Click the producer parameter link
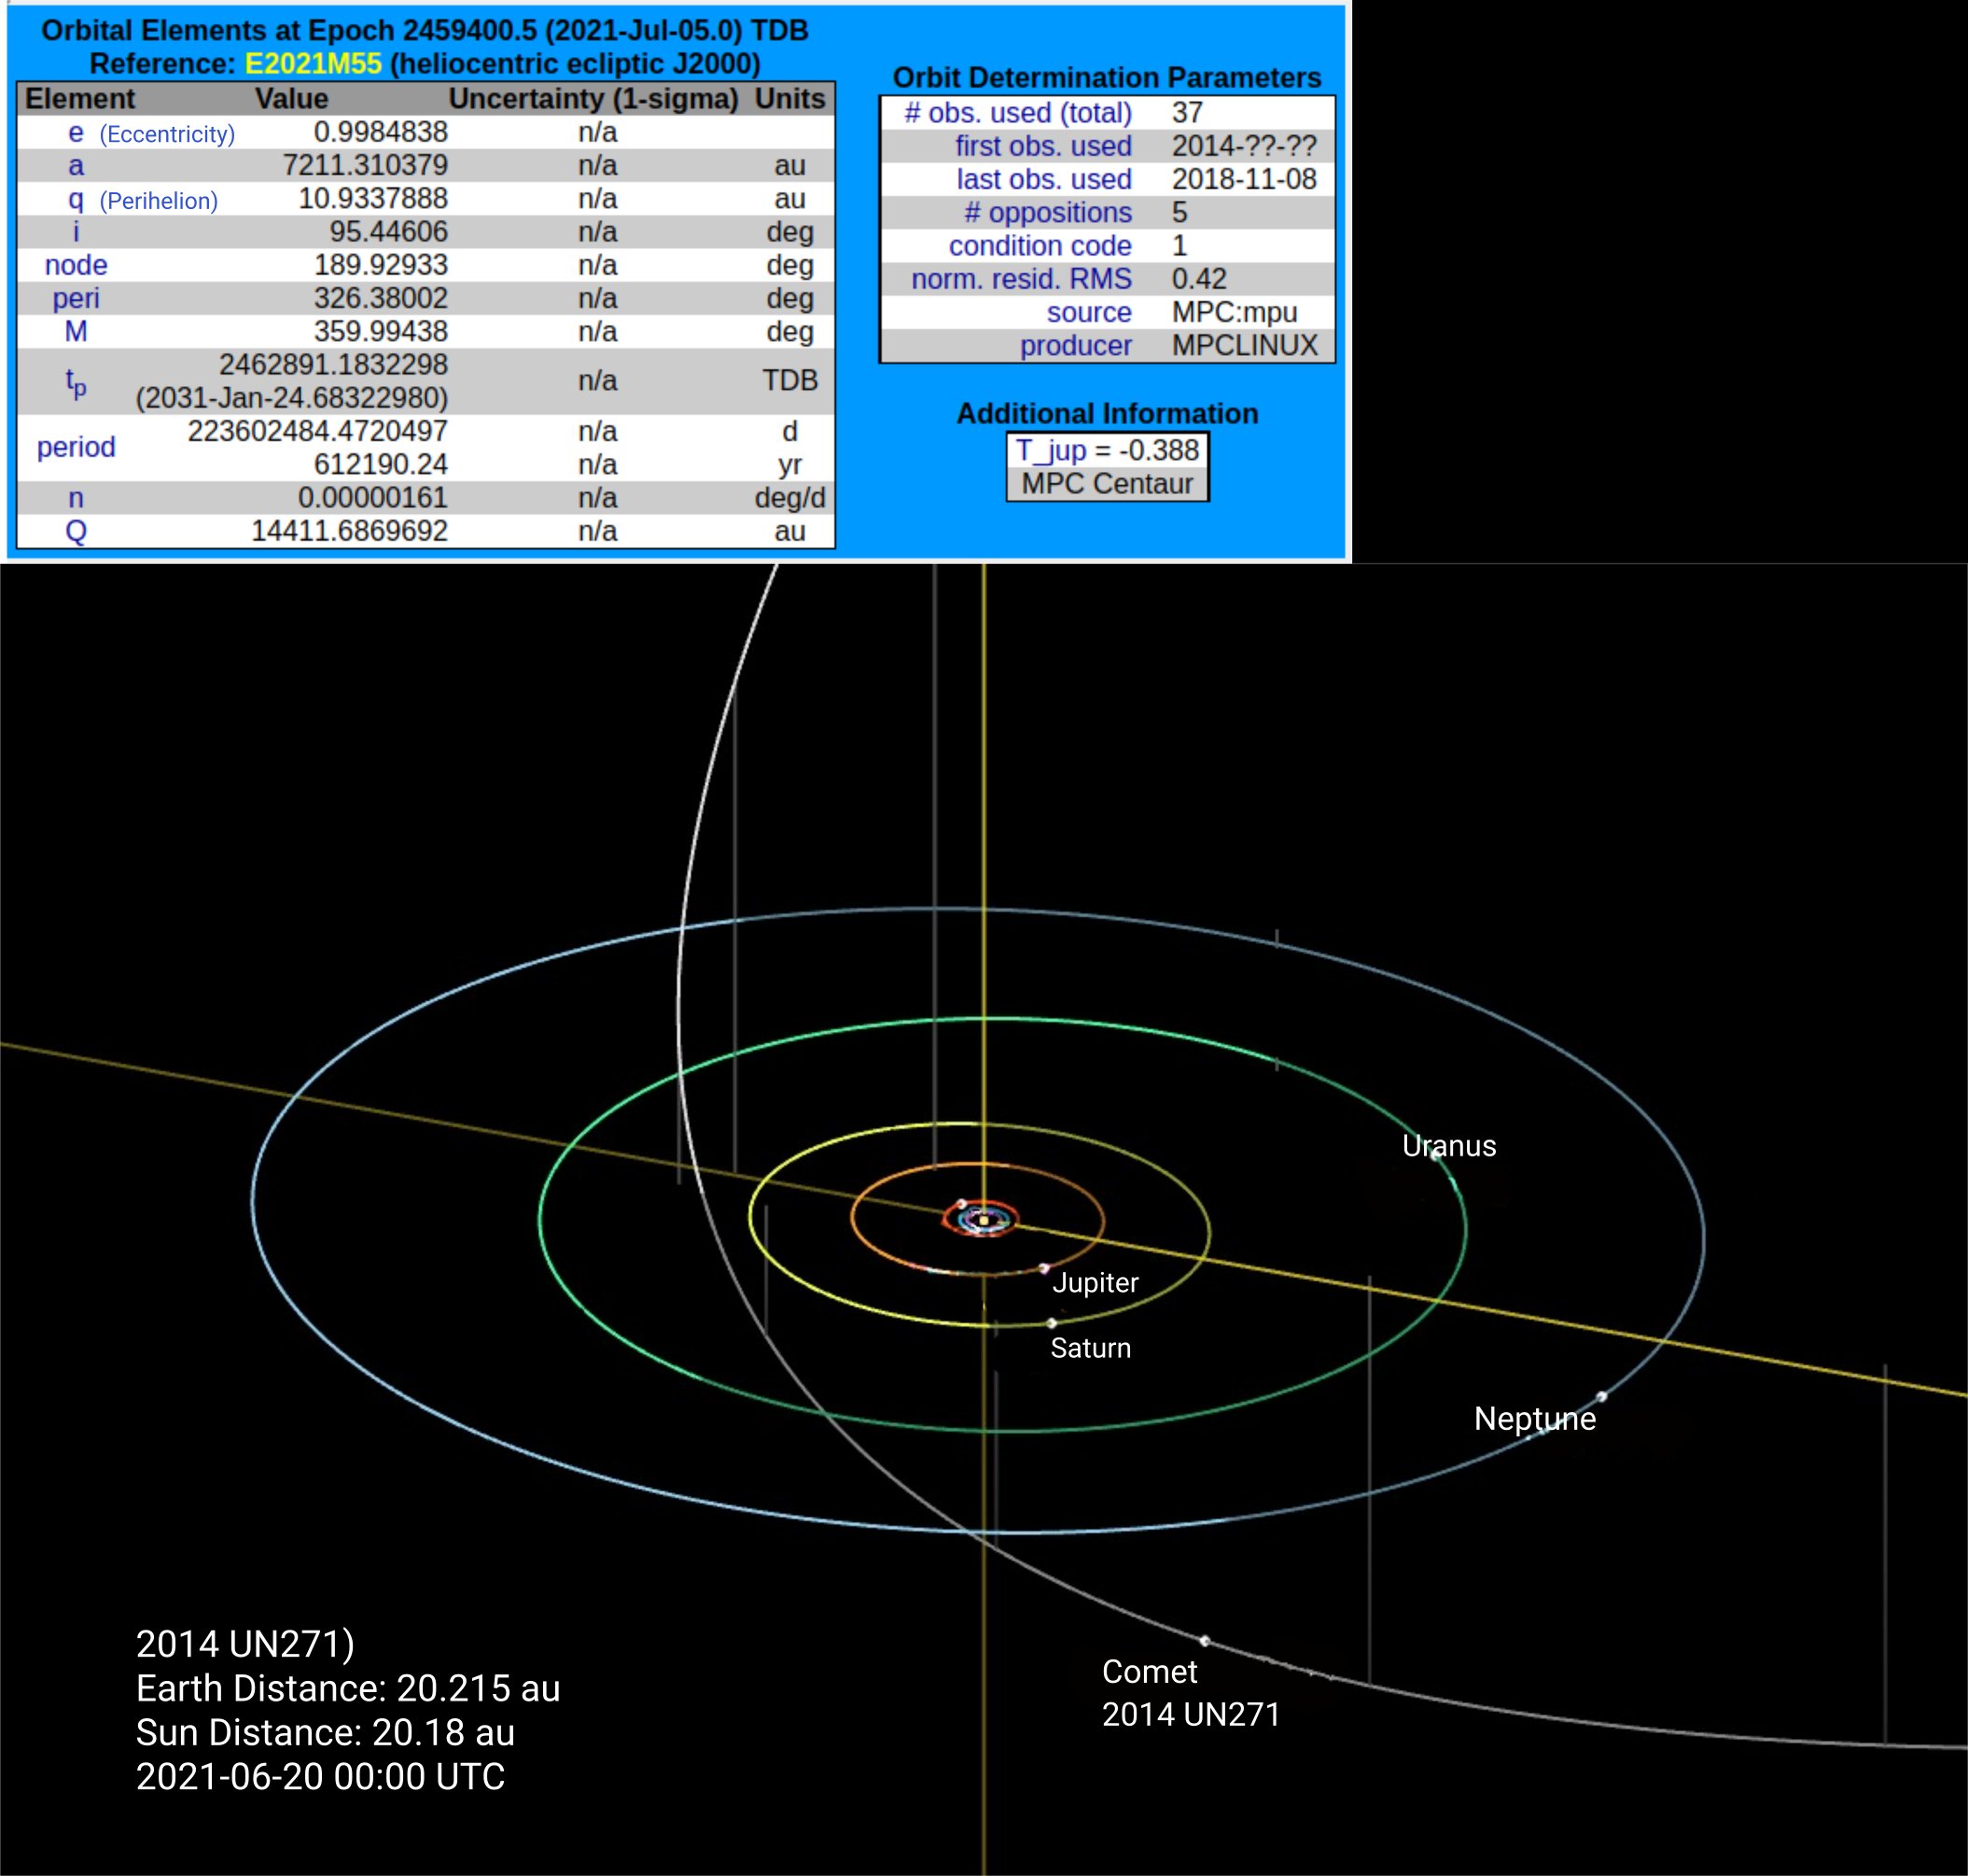The image size is (1968, 1876). (x=1075, y=346)
